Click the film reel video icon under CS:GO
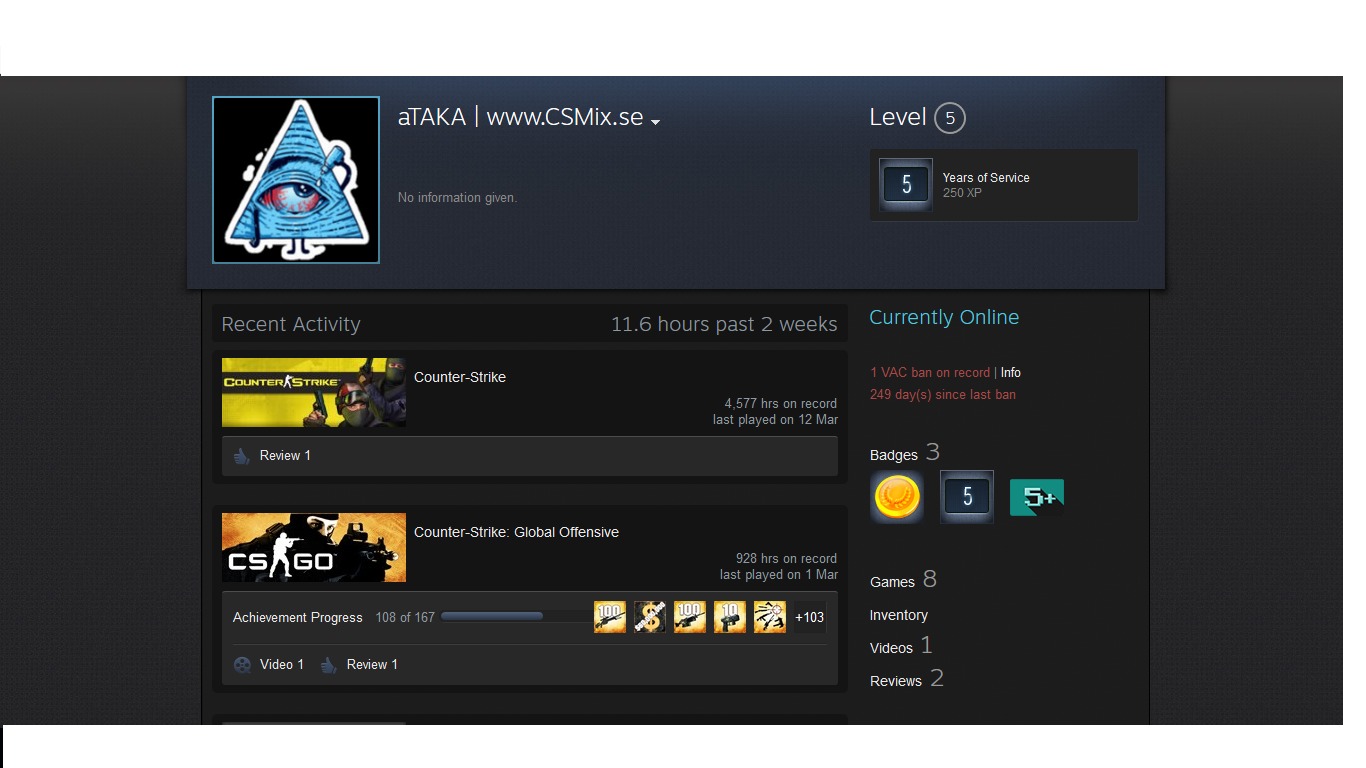The width and height of the screenshot is (1366, 768). 242,665
